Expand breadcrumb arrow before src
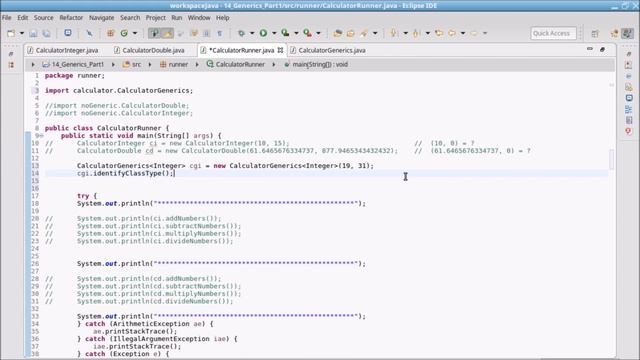The height and width of the screenshot is (360, 640). click(113, 64)
